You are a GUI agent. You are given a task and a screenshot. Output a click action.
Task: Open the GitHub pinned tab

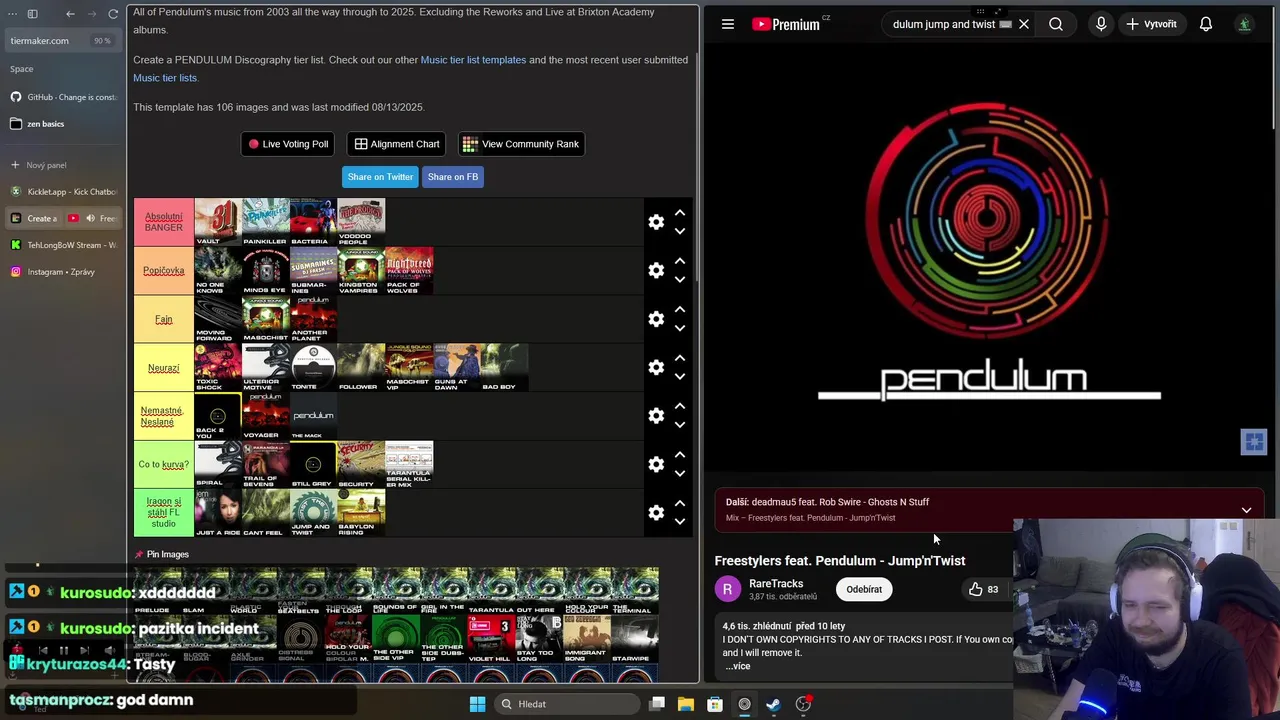[x=64, y=97]
